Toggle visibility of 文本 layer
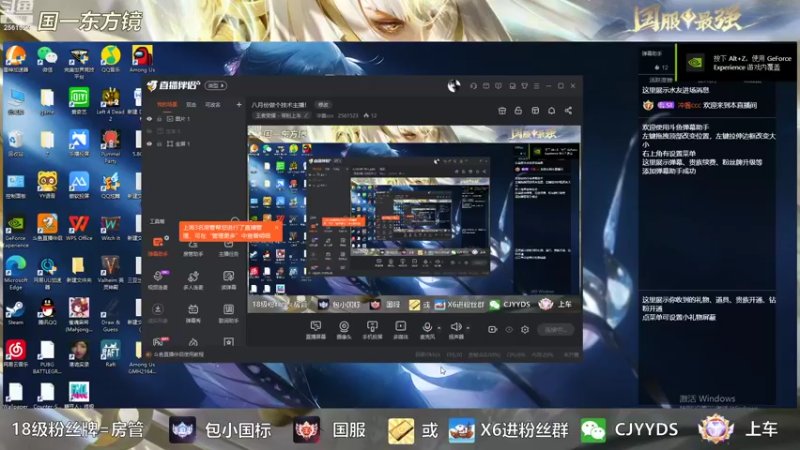800x450 pixels. (x=149, y=131)
